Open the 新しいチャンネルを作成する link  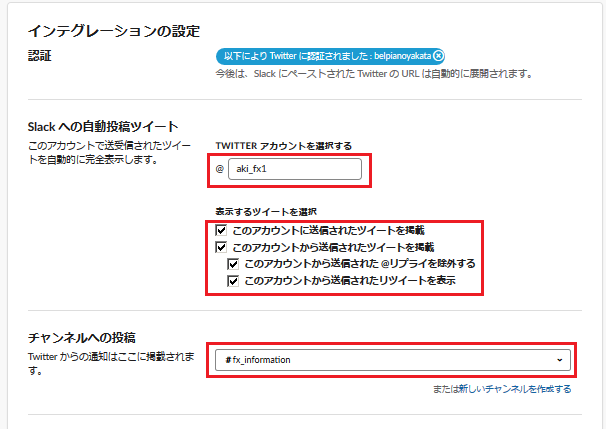(x=514, y=389)
